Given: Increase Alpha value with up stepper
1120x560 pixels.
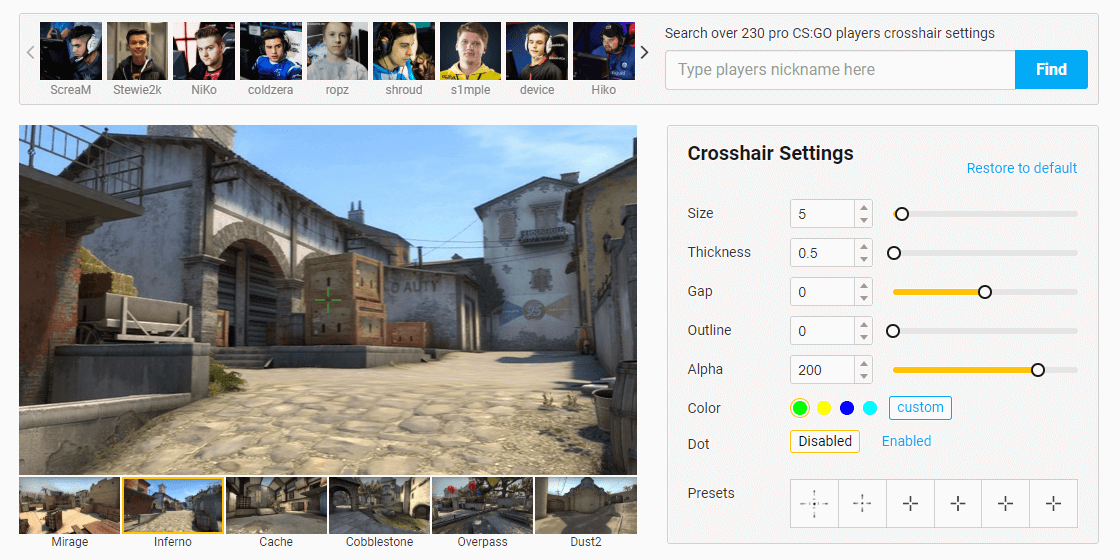Looking at the screenshot, I should point(863,364).
